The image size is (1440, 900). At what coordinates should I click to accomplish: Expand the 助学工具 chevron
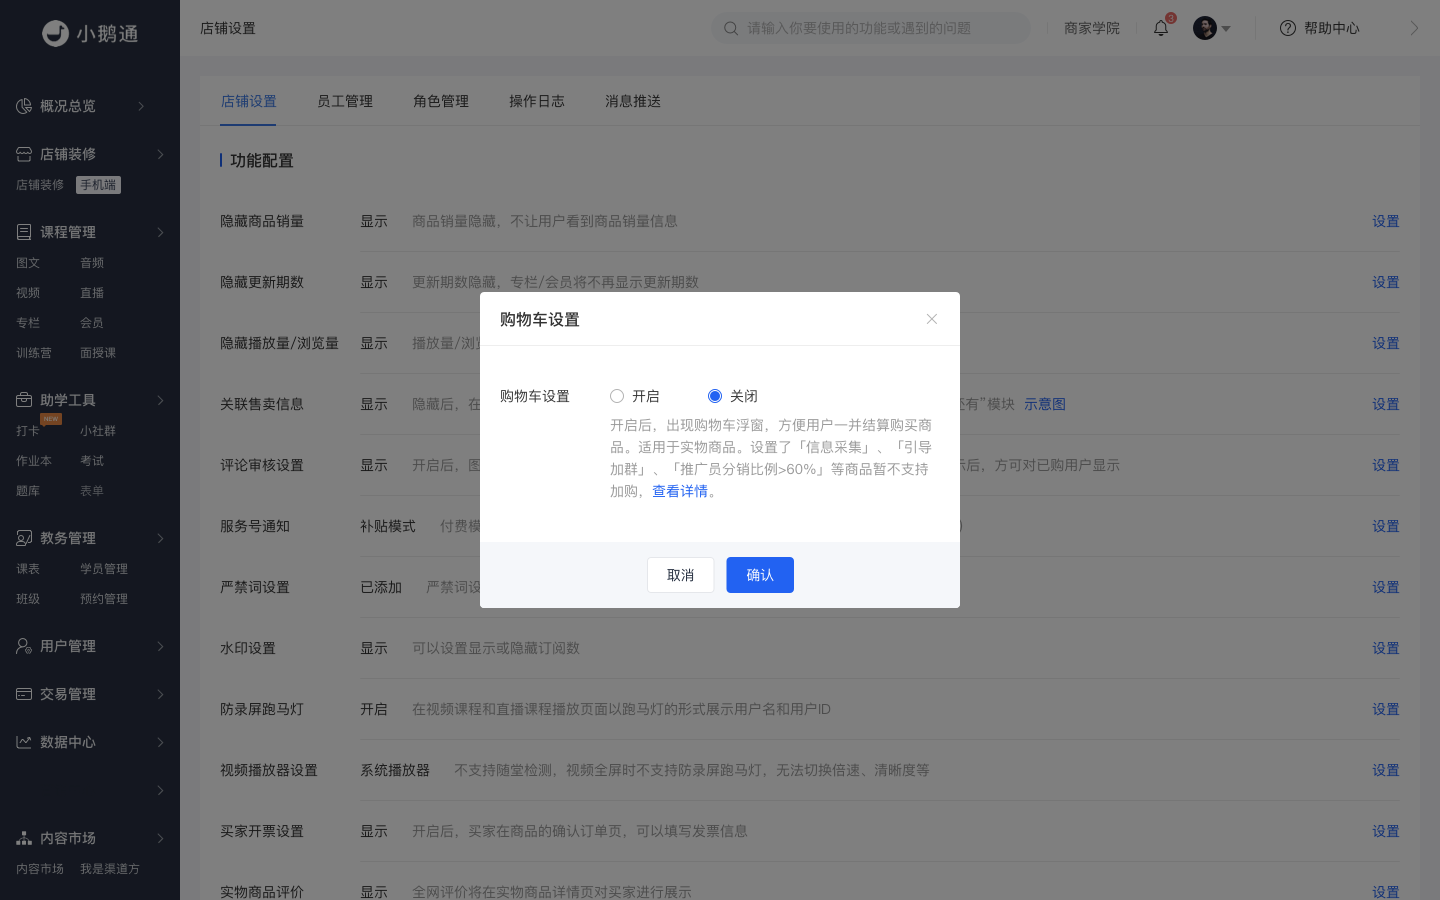point(160,400)
